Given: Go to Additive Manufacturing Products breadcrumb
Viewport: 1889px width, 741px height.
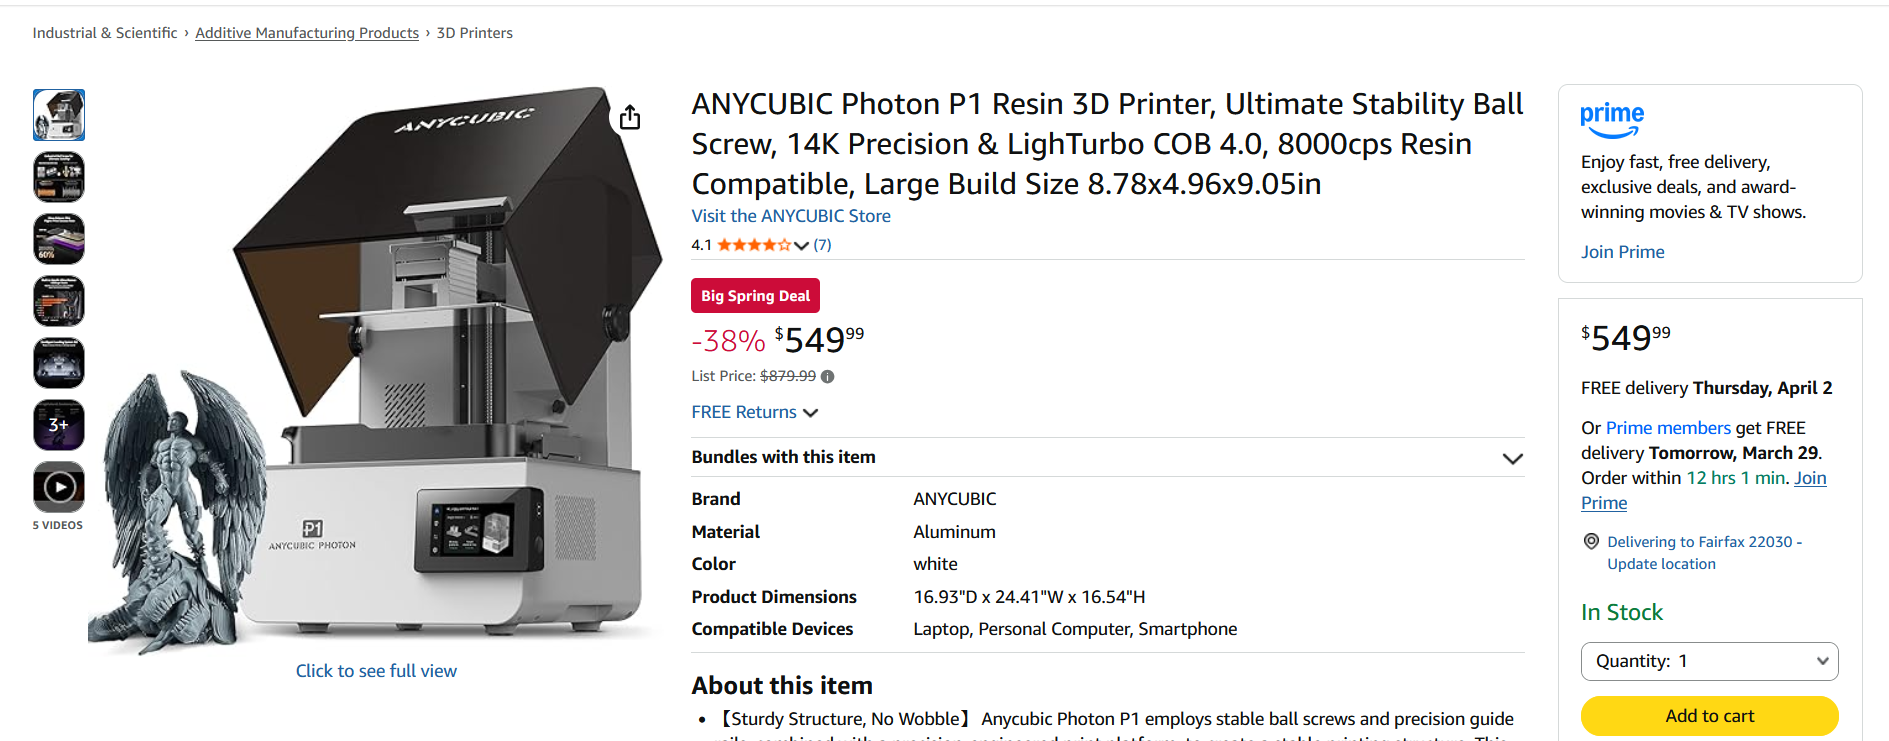Looking at the screenshot, I should [307, 33].
